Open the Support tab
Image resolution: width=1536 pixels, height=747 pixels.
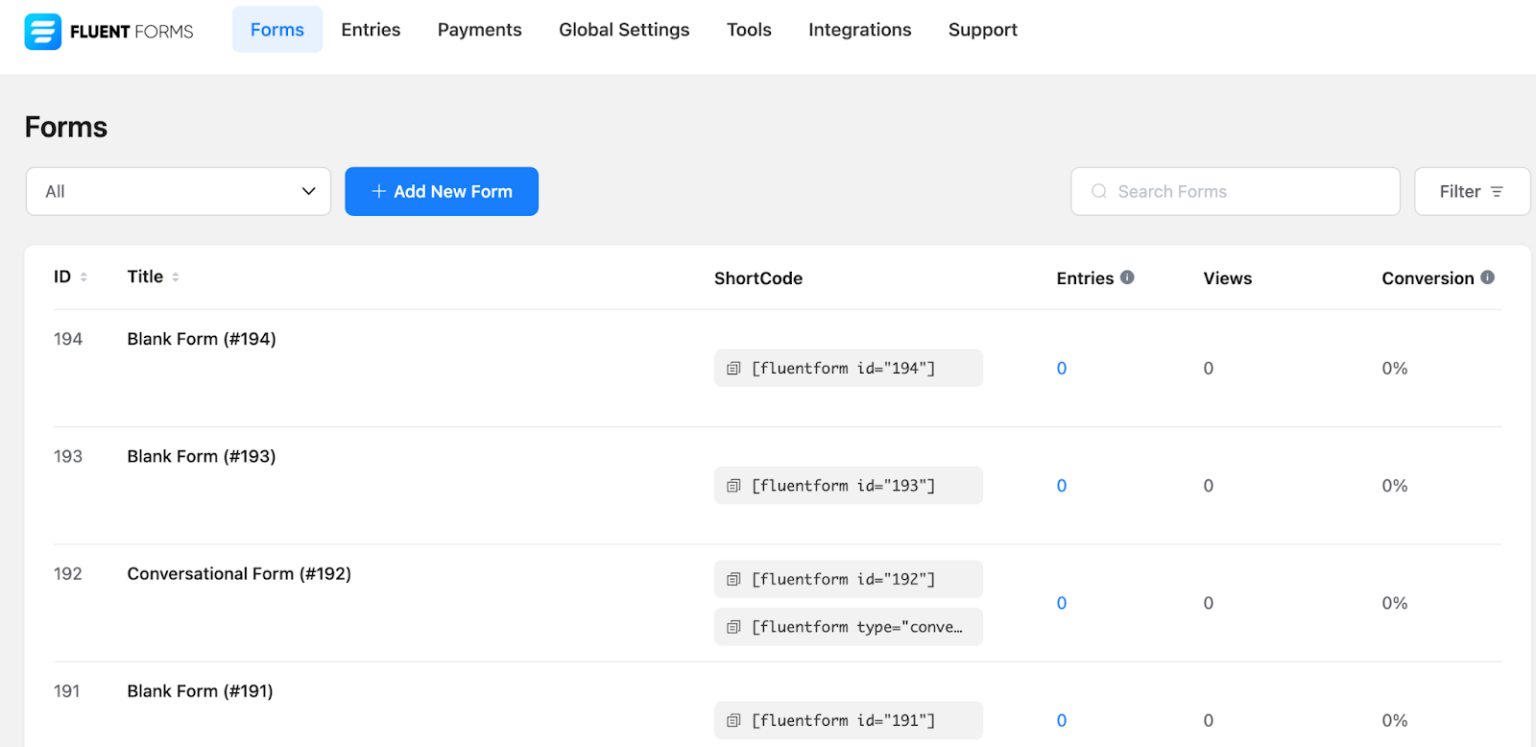tap(983, 30)
